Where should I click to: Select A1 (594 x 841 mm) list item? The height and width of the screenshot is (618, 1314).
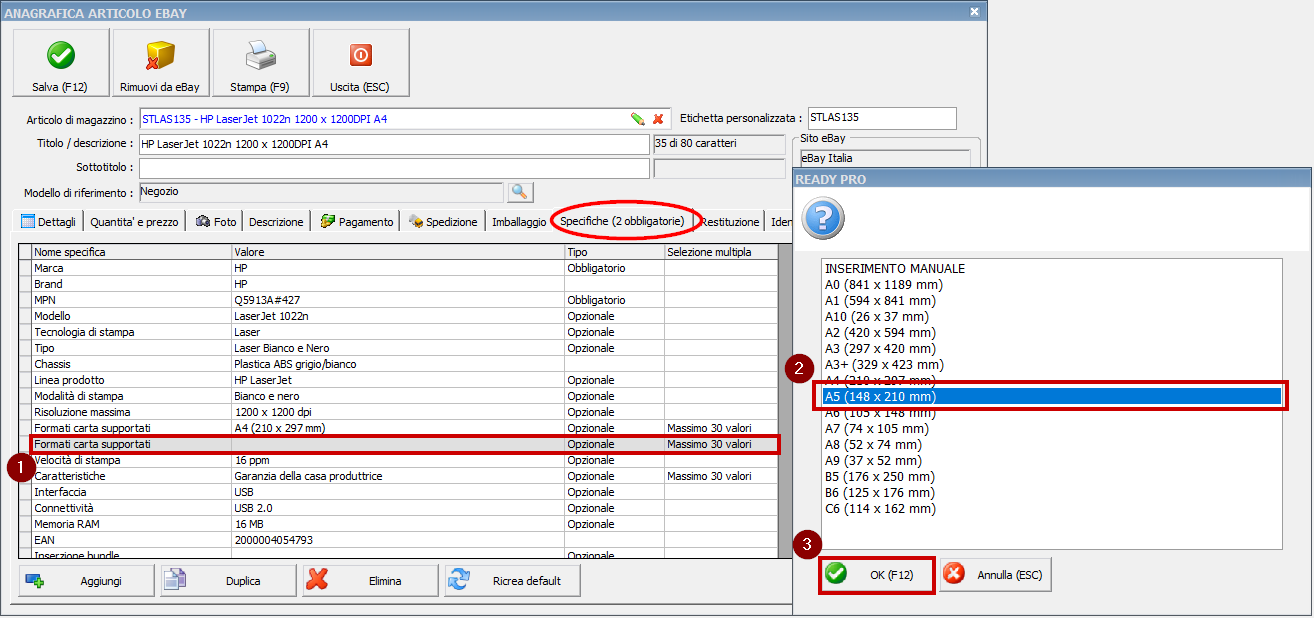pos(1050,301)
